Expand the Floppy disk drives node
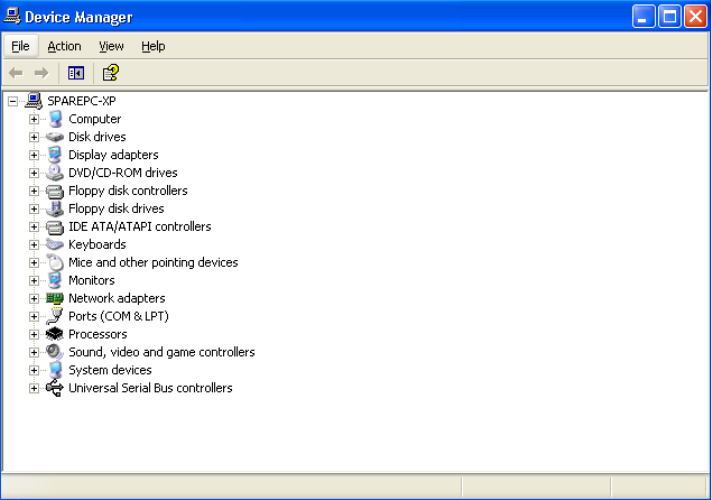Viewport: 712px width, 500px height. (x=34, y=208)
